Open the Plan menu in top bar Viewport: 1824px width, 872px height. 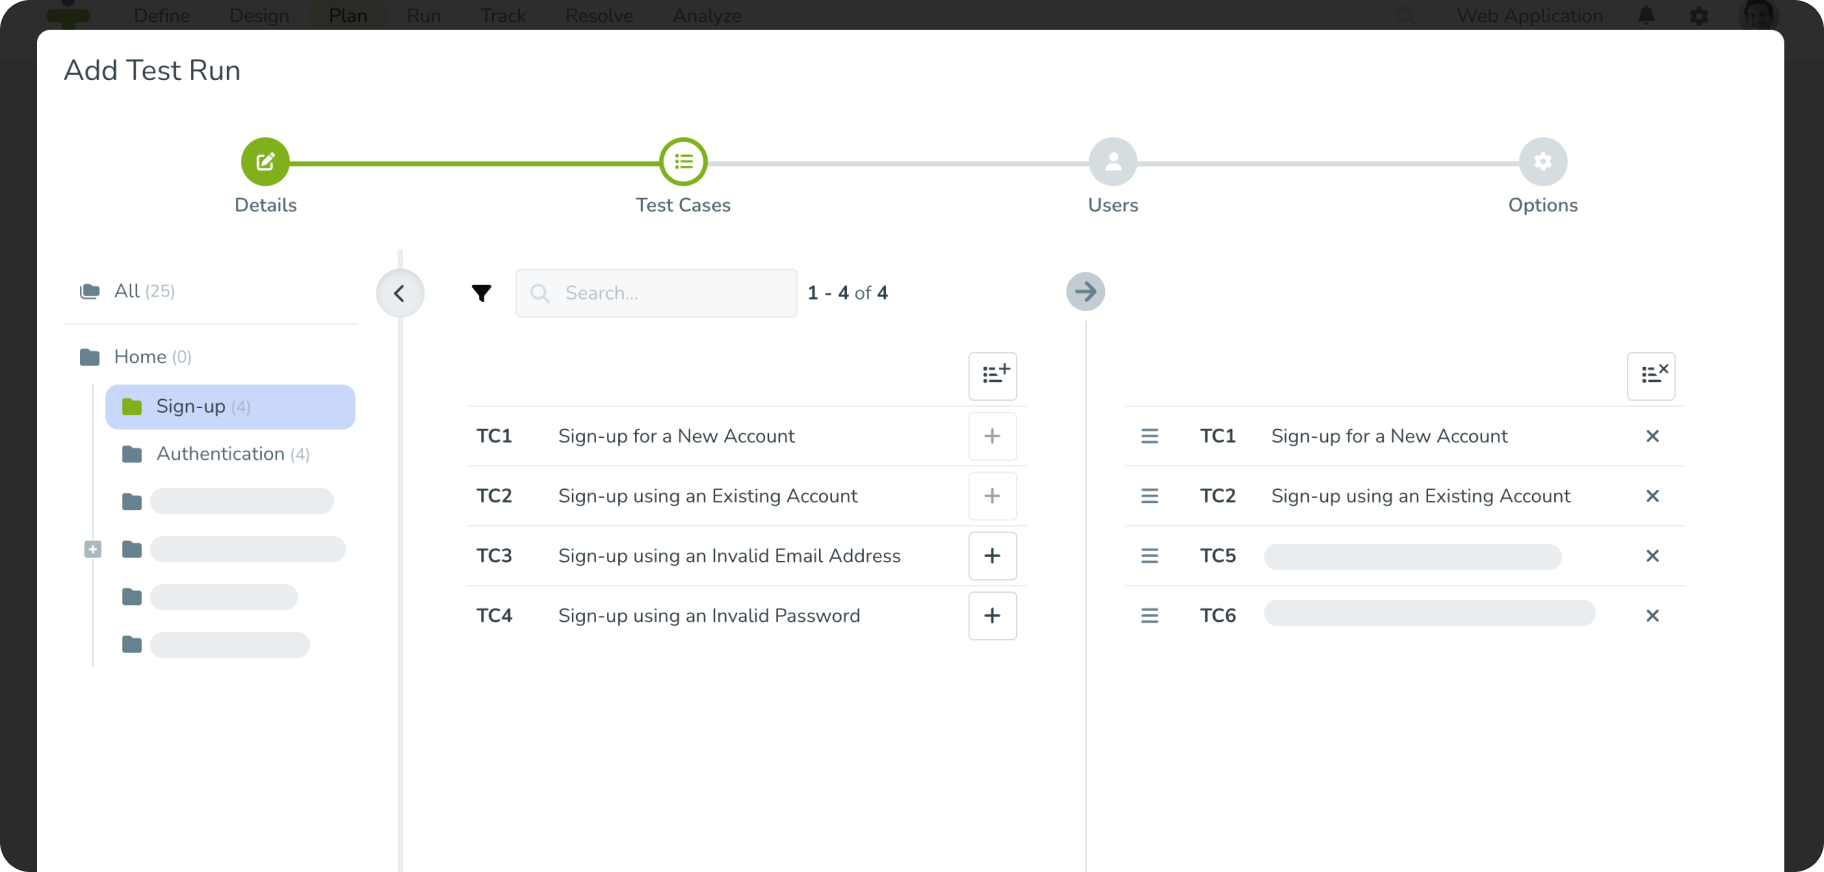coord(348,16)
